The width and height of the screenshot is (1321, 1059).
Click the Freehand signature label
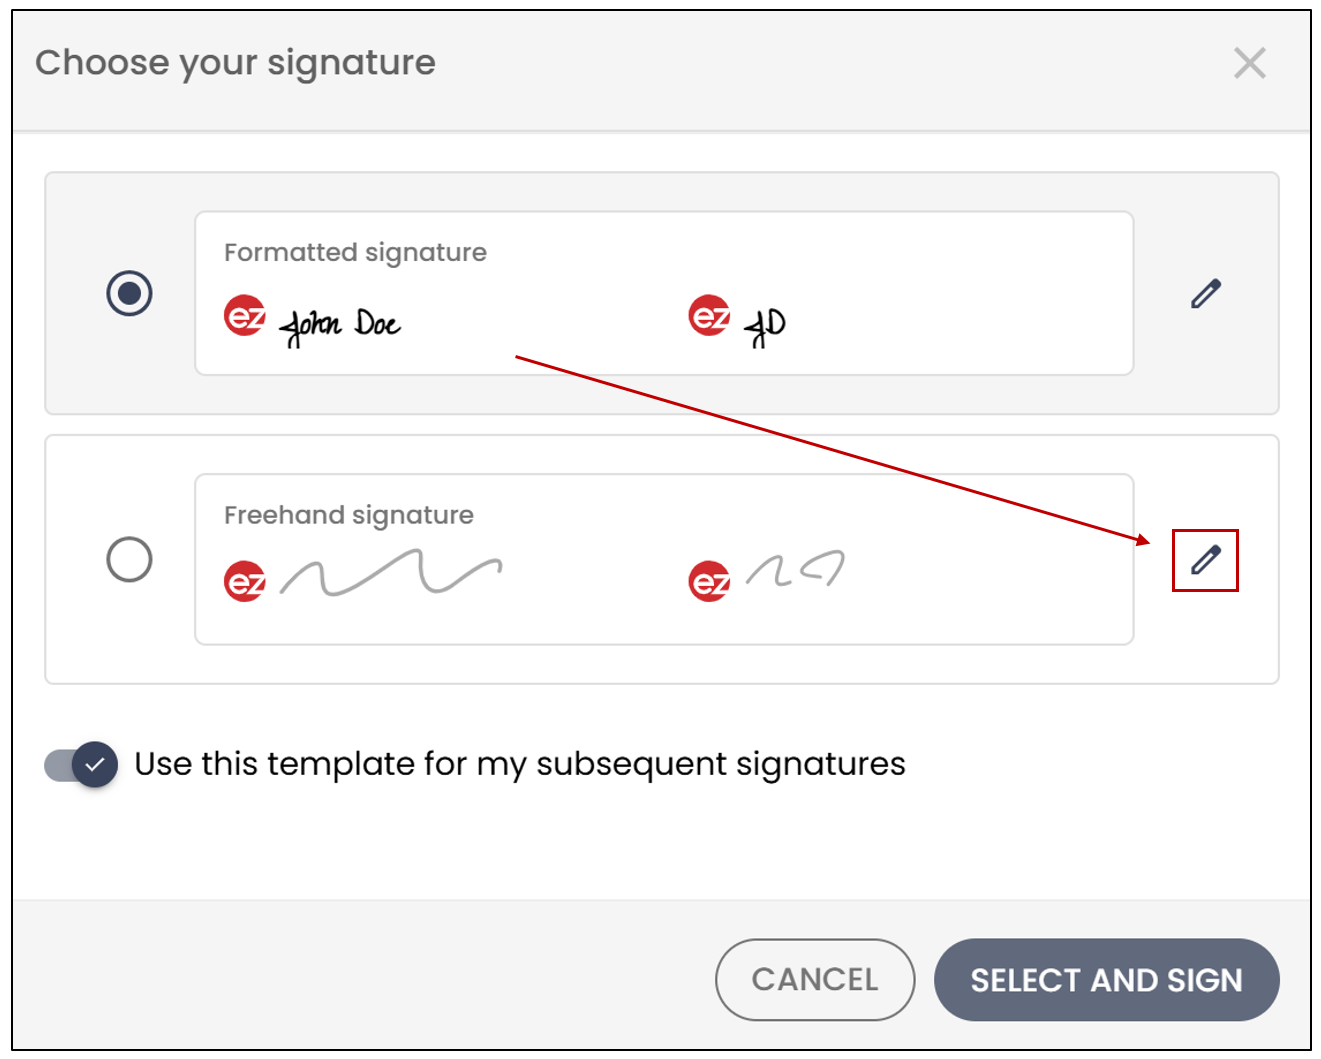(349, 515)
